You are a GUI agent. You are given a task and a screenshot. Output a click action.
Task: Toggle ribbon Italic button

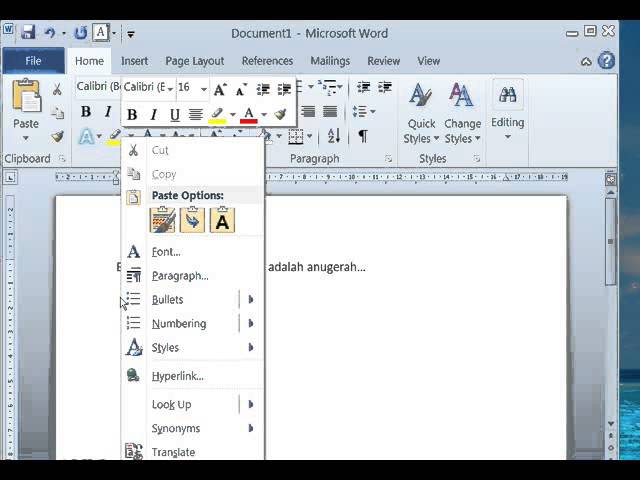pyautogui.click(x=108, y=111)
